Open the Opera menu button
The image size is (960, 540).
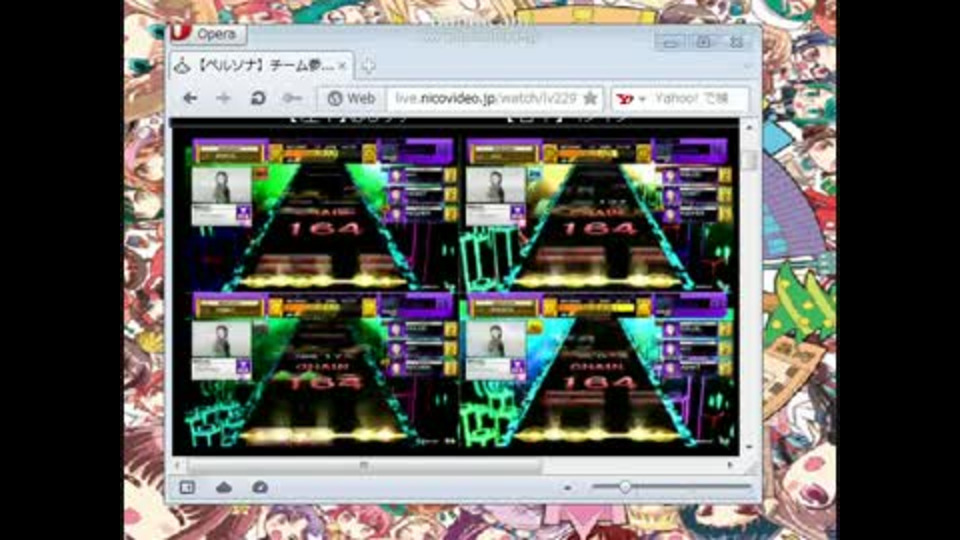[208, 34]
